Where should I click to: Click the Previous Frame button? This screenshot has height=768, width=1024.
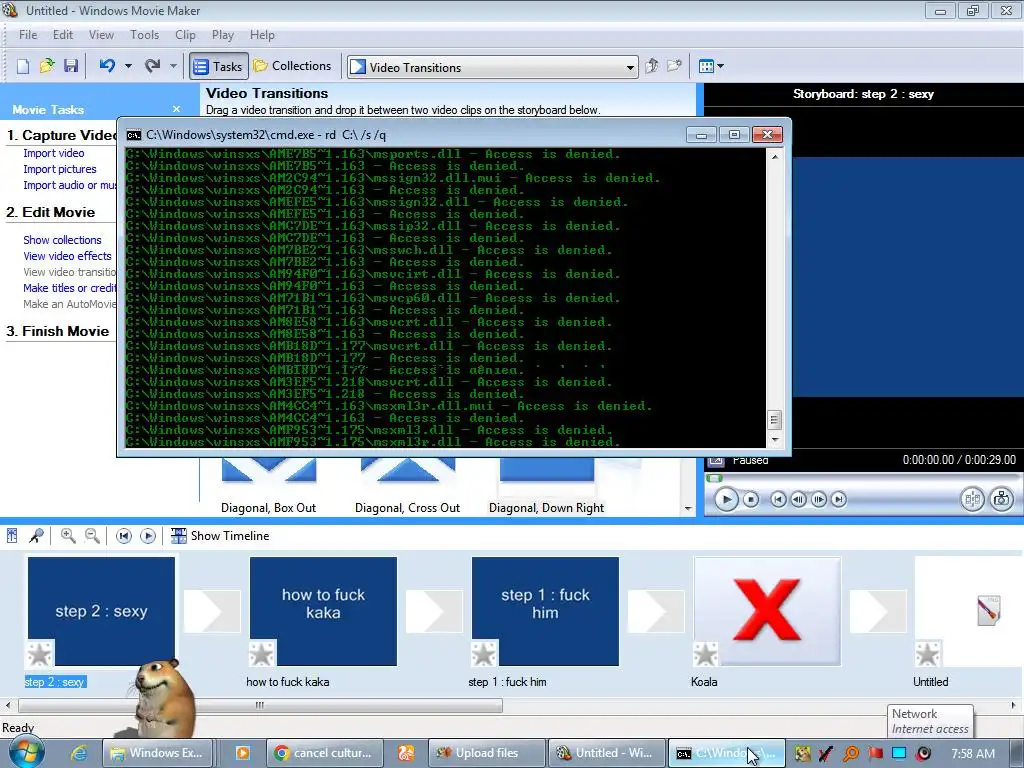[x=798, y=500]
